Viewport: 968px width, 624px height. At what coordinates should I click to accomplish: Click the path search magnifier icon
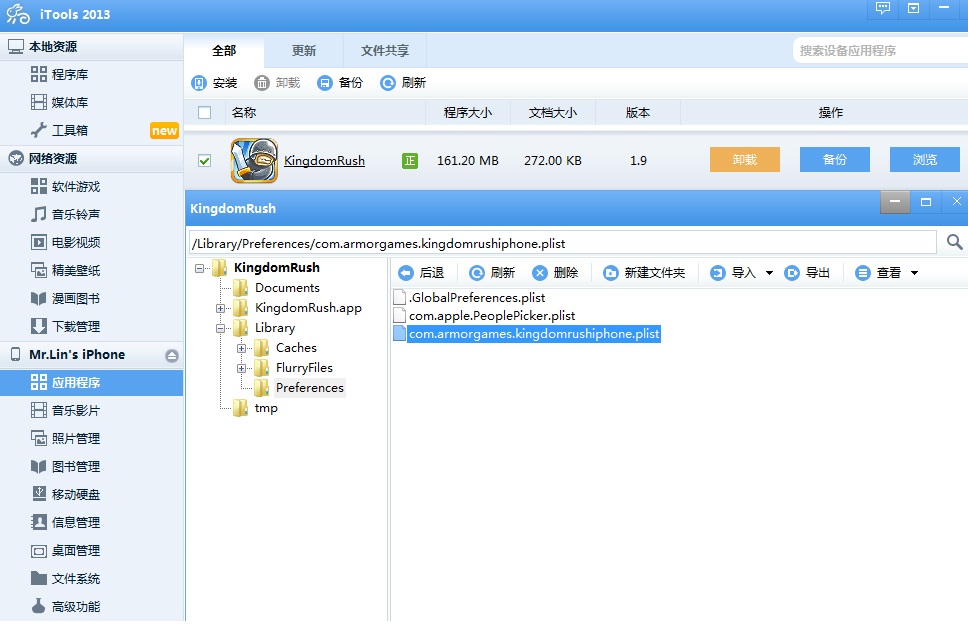(954, 243)
